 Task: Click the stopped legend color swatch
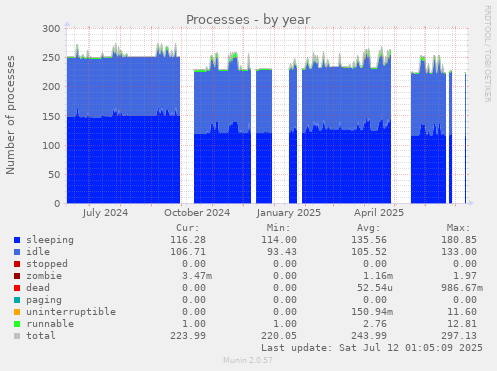point(17,264)
